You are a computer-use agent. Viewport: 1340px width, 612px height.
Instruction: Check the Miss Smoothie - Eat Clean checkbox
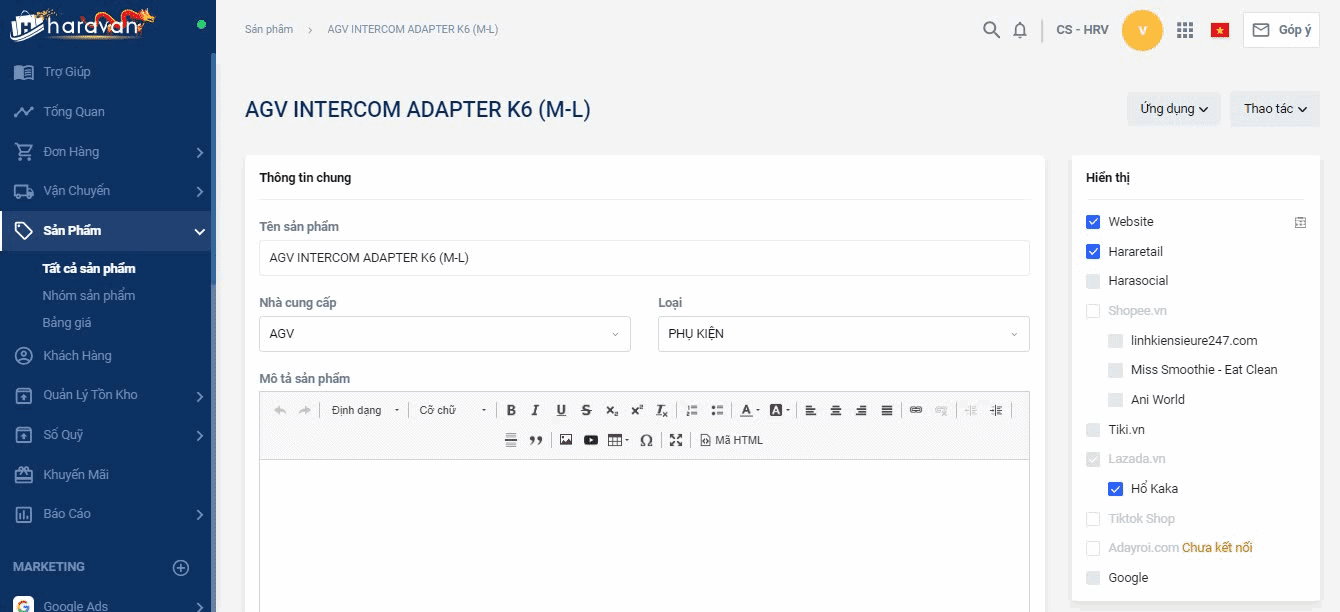[x=1115, y=370]
